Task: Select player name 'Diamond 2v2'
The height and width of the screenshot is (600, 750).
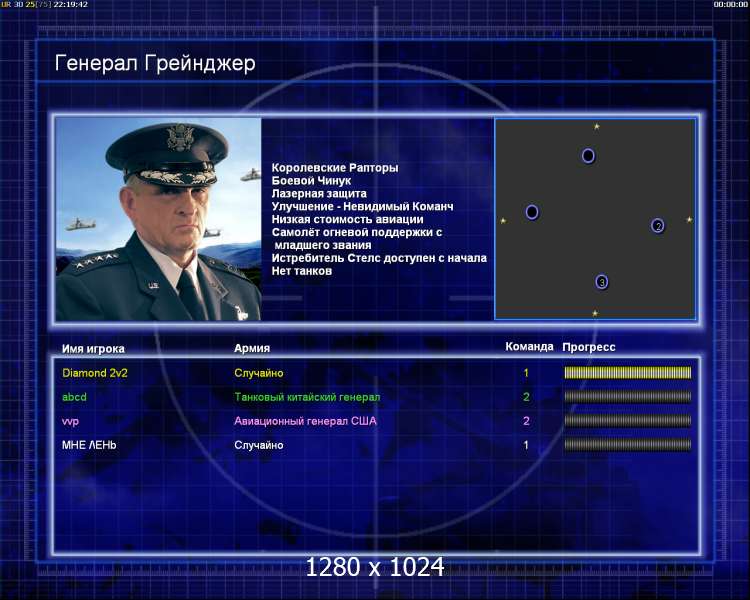Action: click(95, 373)
